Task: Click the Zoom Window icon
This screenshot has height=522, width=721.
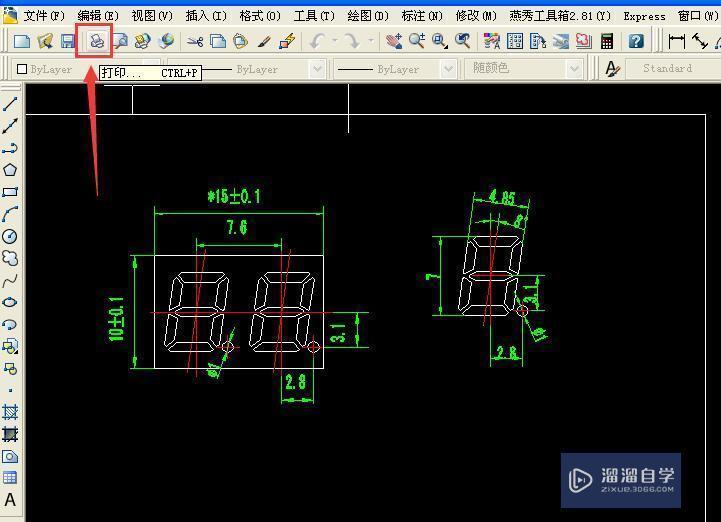Action: click(x=440, y=41)
